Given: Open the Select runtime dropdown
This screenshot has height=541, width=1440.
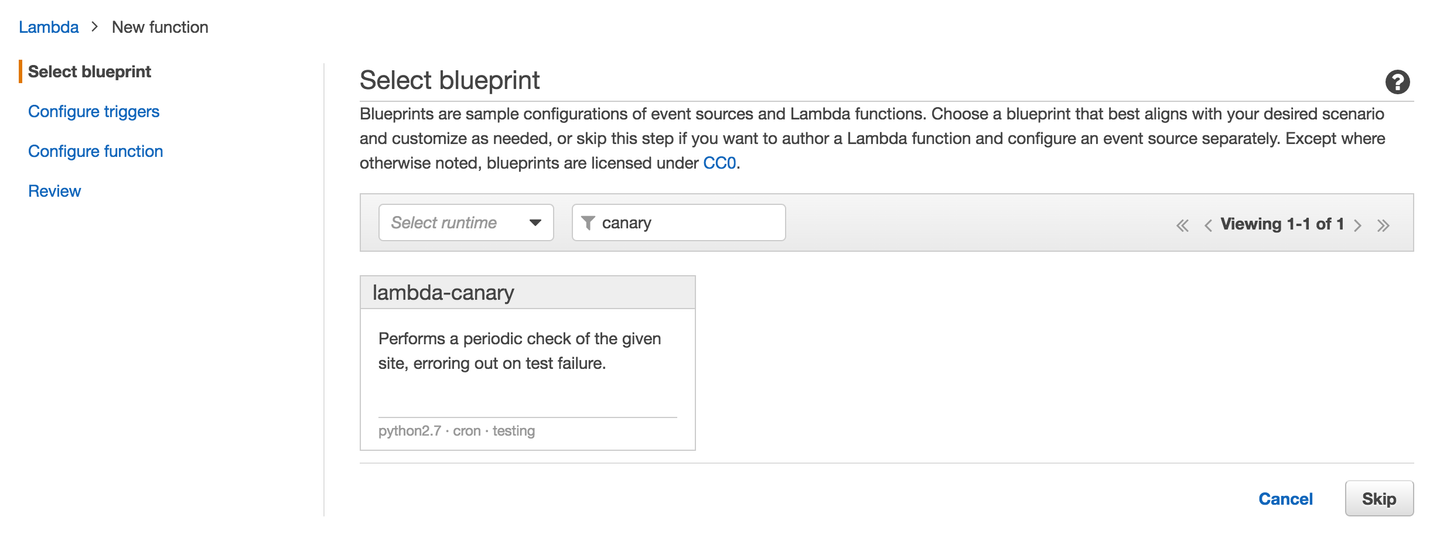Looking at the screenshot, I should point(466,223).
